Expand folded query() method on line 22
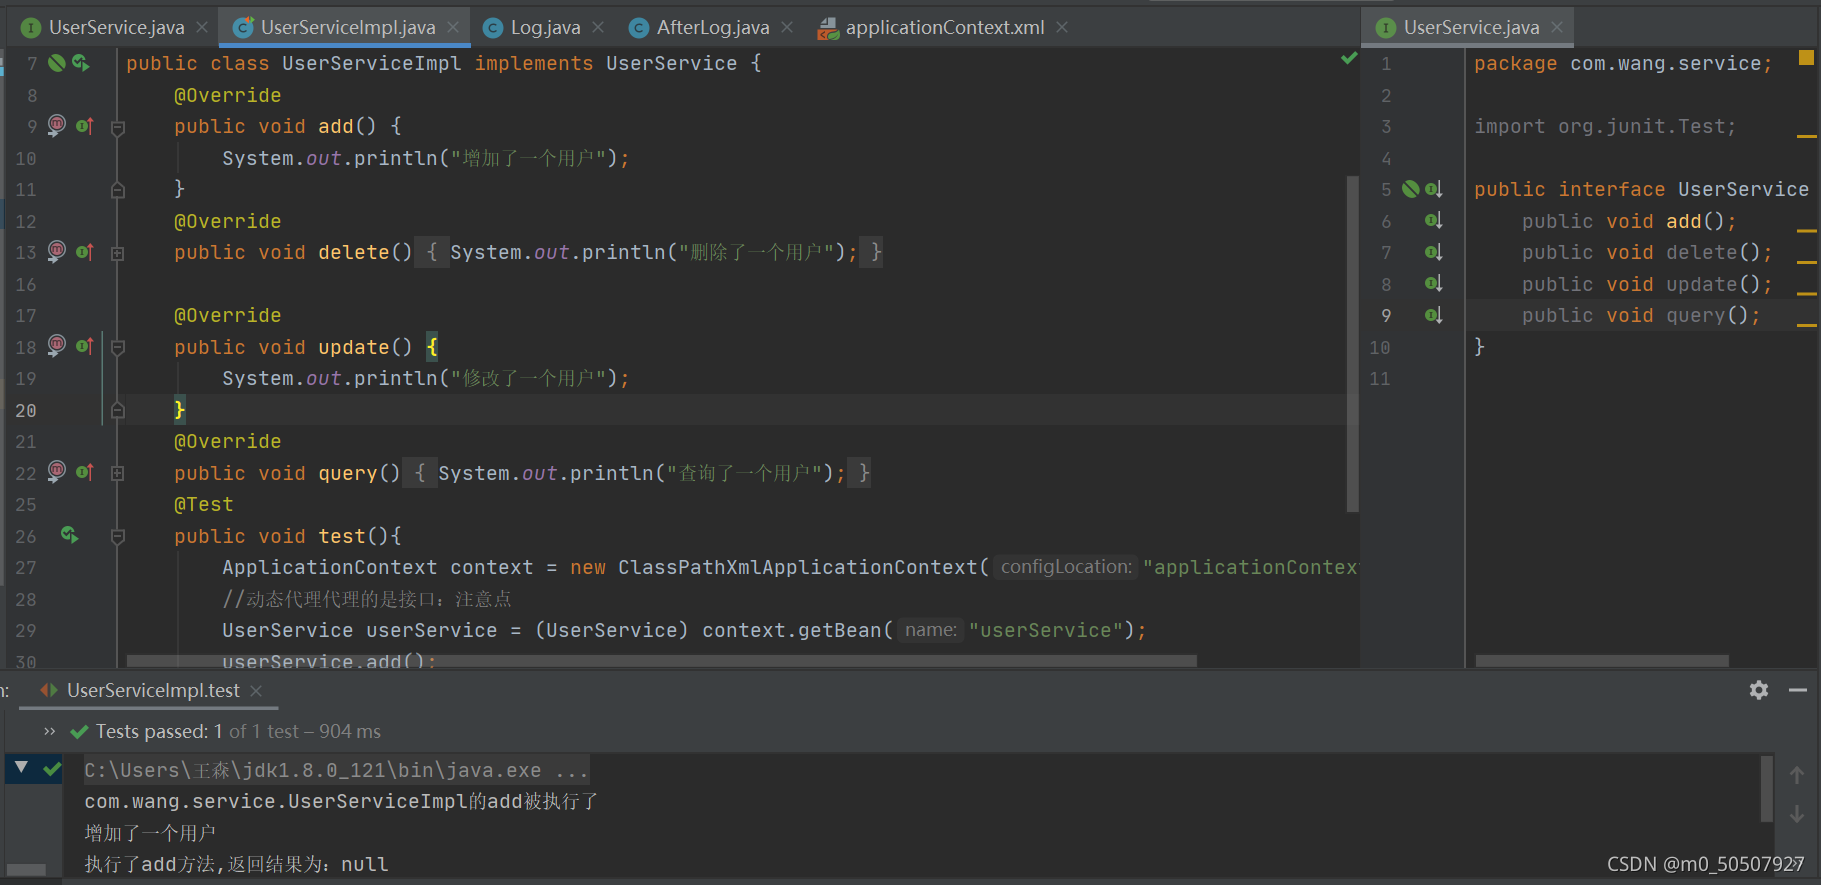The height and width of the screenshot is (885, 1821). pos(118,473)
